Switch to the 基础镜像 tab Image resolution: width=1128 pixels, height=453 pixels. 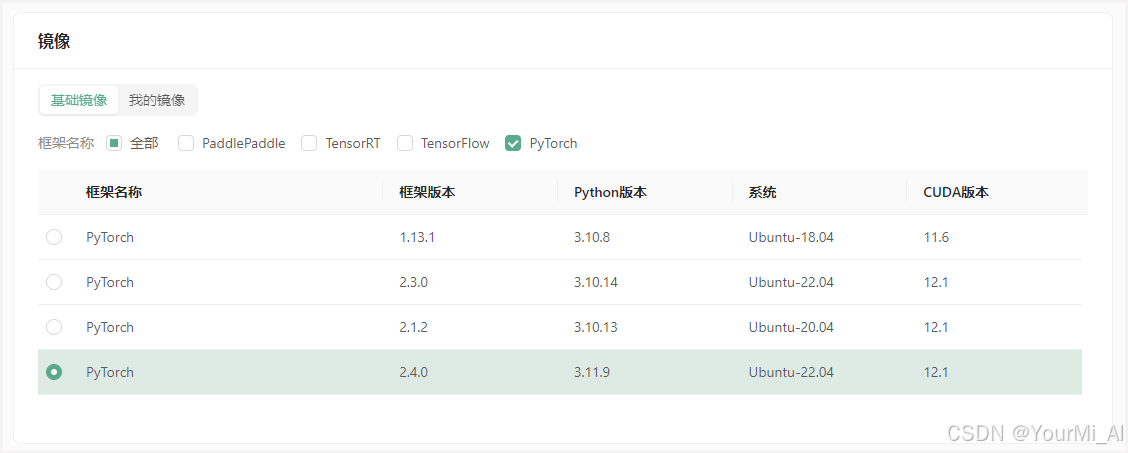click(x=79, y=100)
